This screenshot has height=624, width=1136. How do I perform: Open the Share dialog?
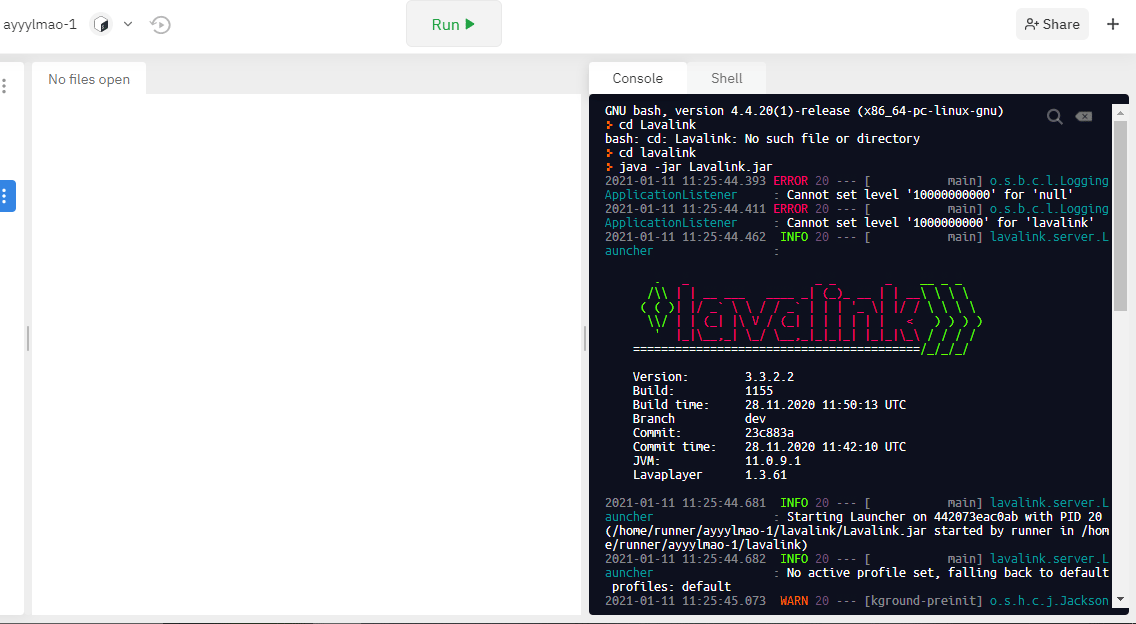pos(1052,24)
